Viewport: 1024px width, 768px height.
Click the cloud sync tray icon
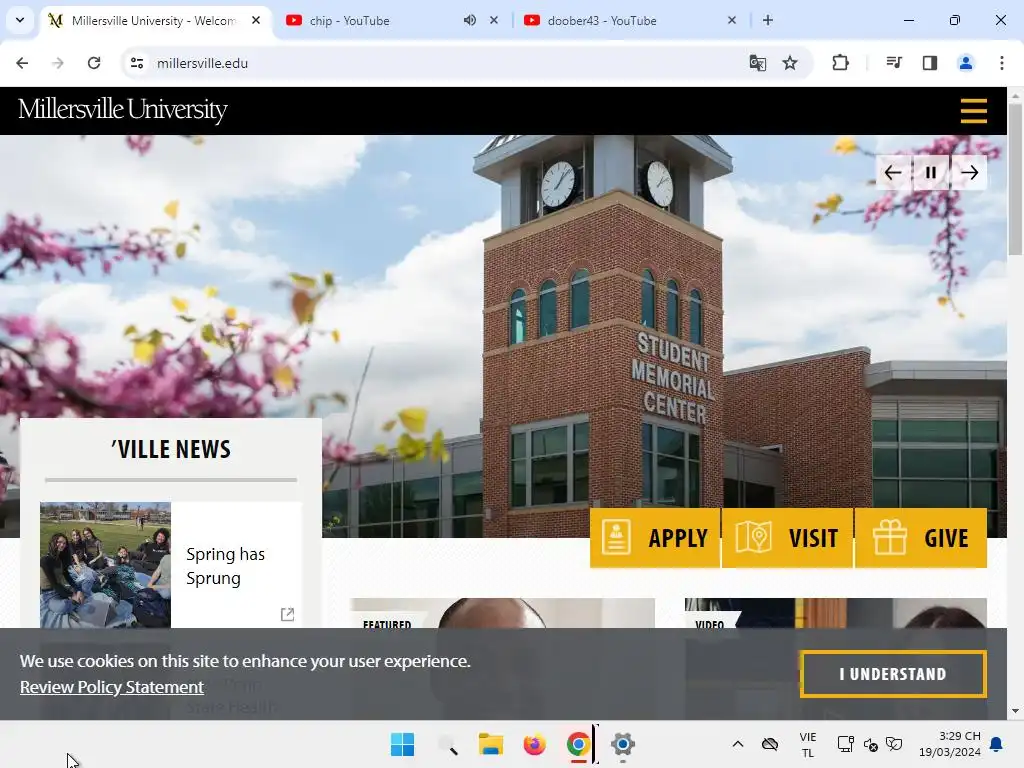click(x=770, y=744)
